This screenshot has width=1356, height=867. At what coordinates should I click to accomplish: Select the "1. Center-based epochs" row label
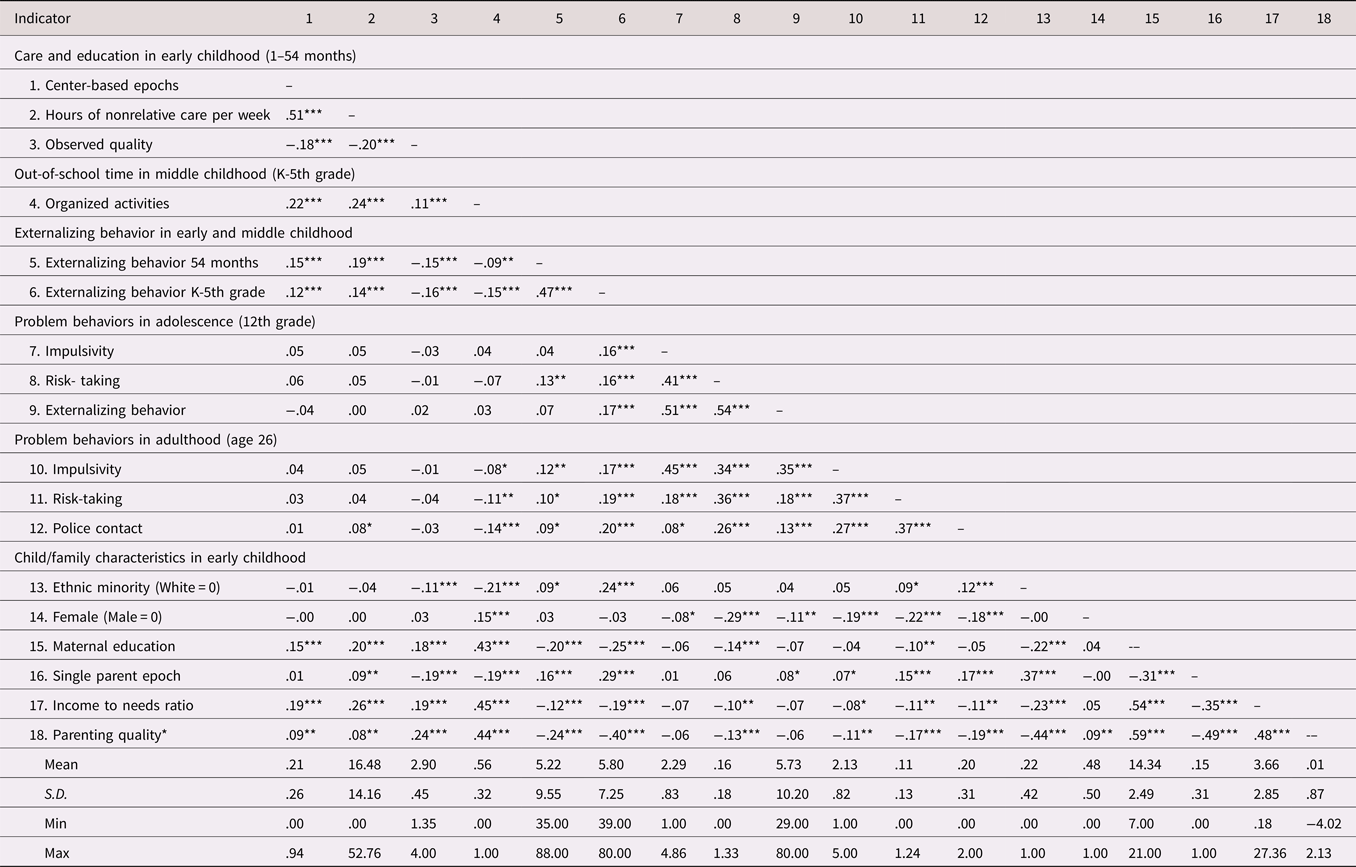[104, 86]
